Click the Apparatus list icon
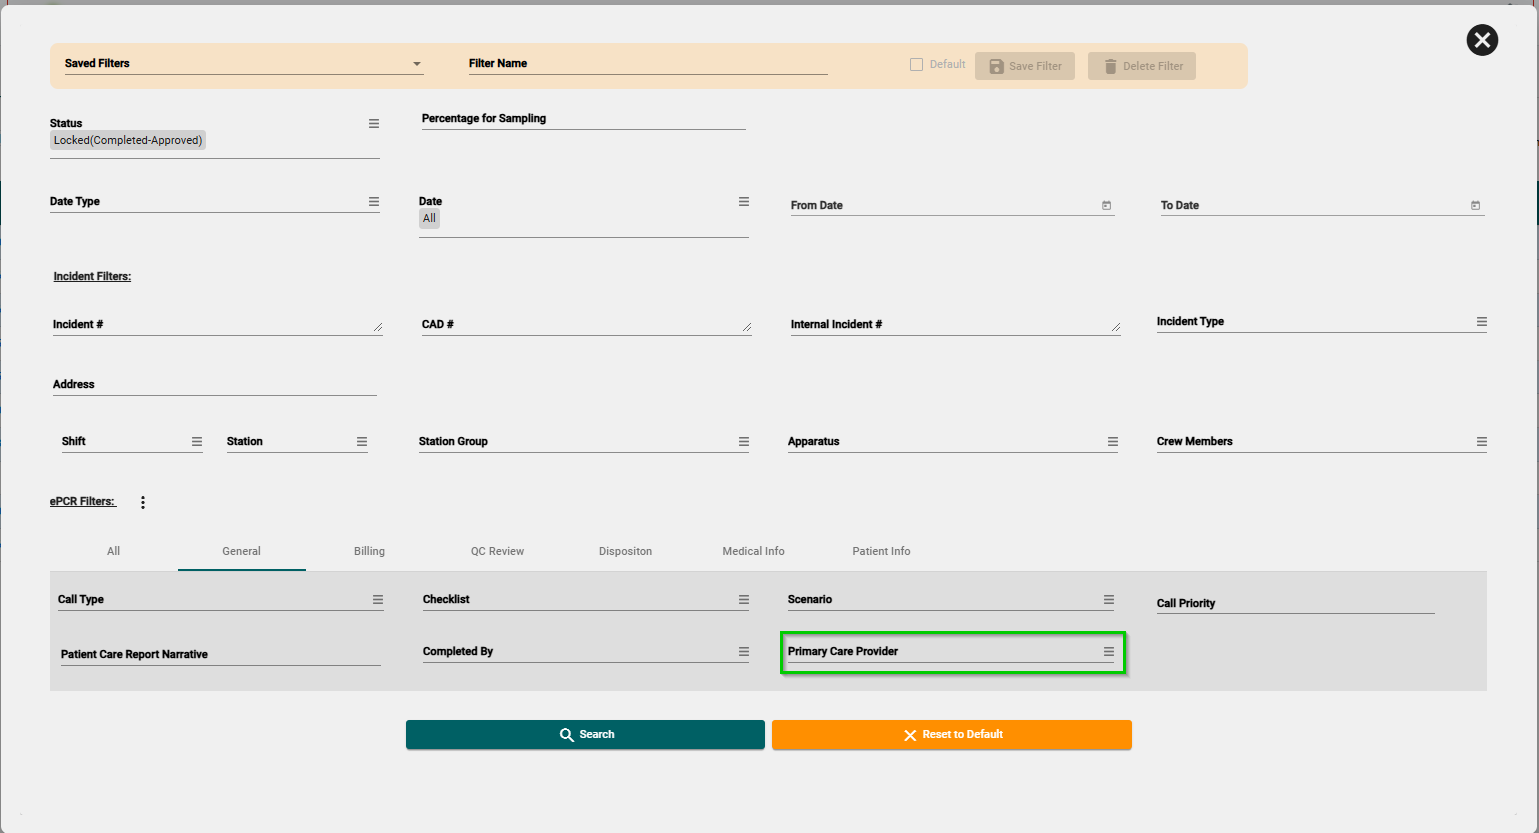The width and height of the screenshot is (1539, 833). [x=1112, y=442]
